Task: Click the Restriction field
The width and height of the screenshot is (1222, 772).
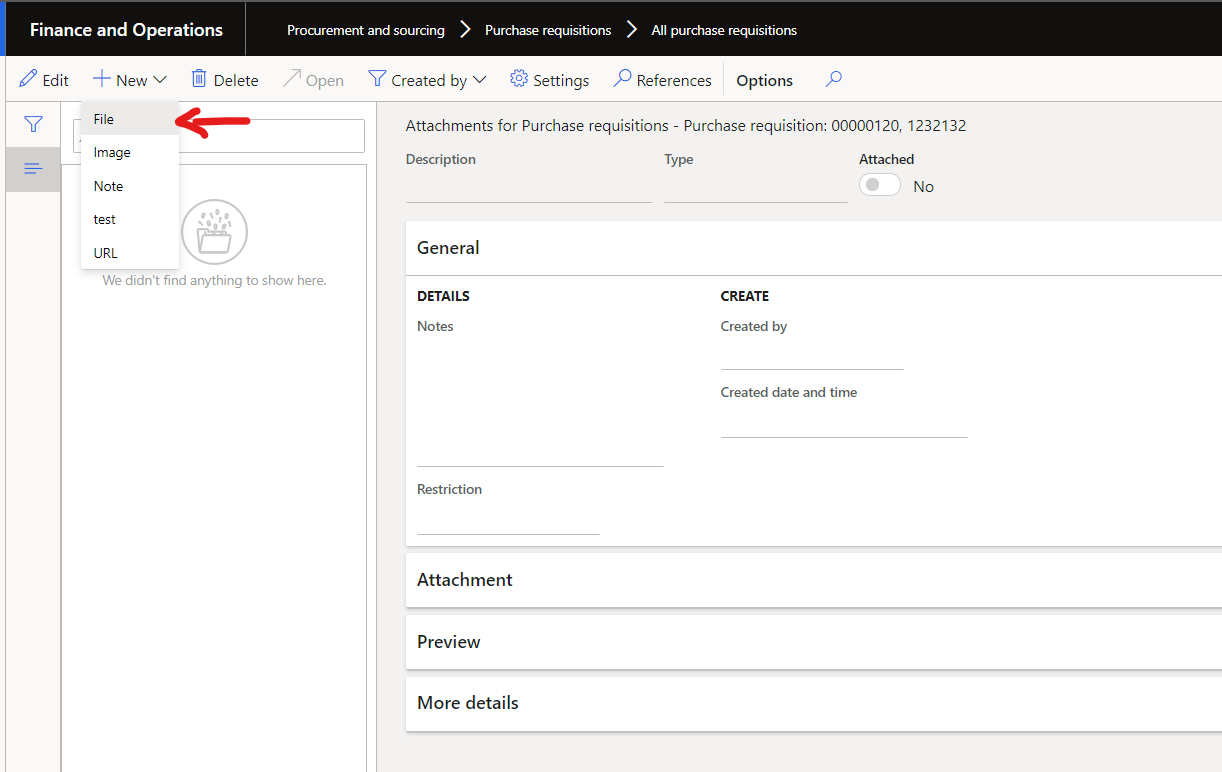Action: (x=508, y=518)
